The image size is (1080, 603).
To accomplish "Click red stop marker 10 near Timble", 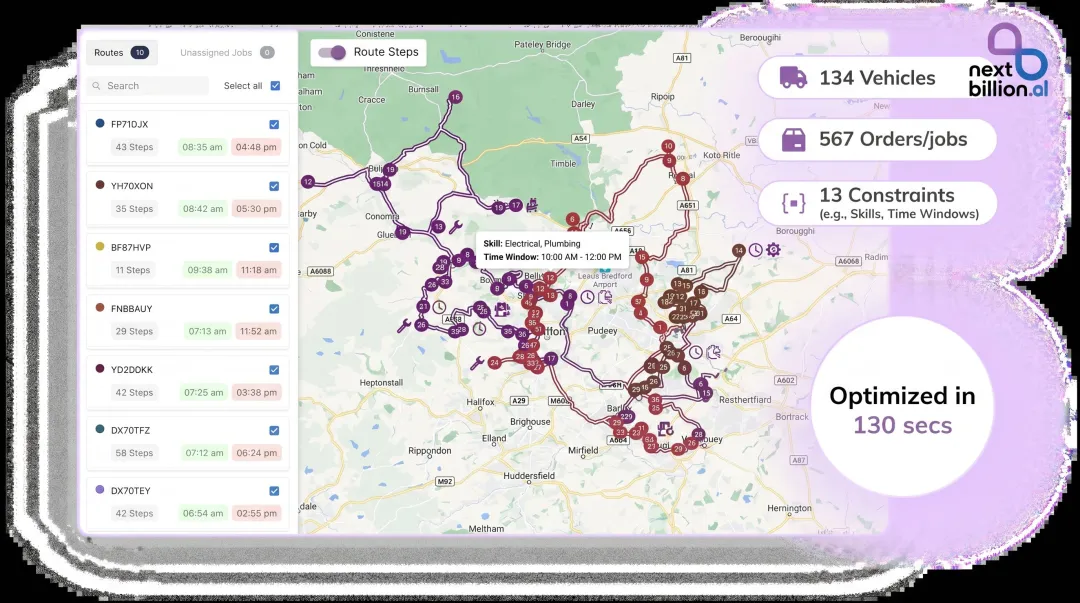I will [x=668, y=146].
